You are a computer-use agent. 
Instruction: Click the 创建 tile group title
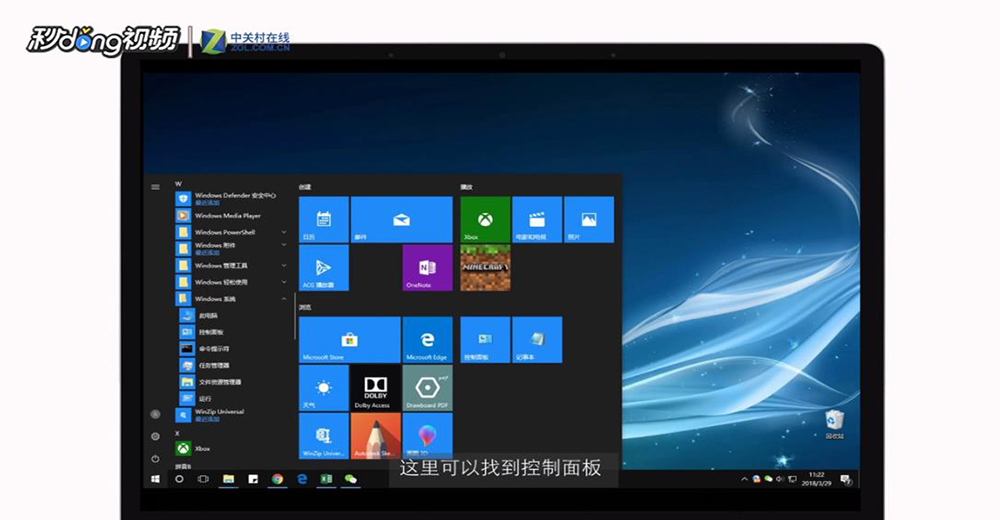click(x=305, y=187)
